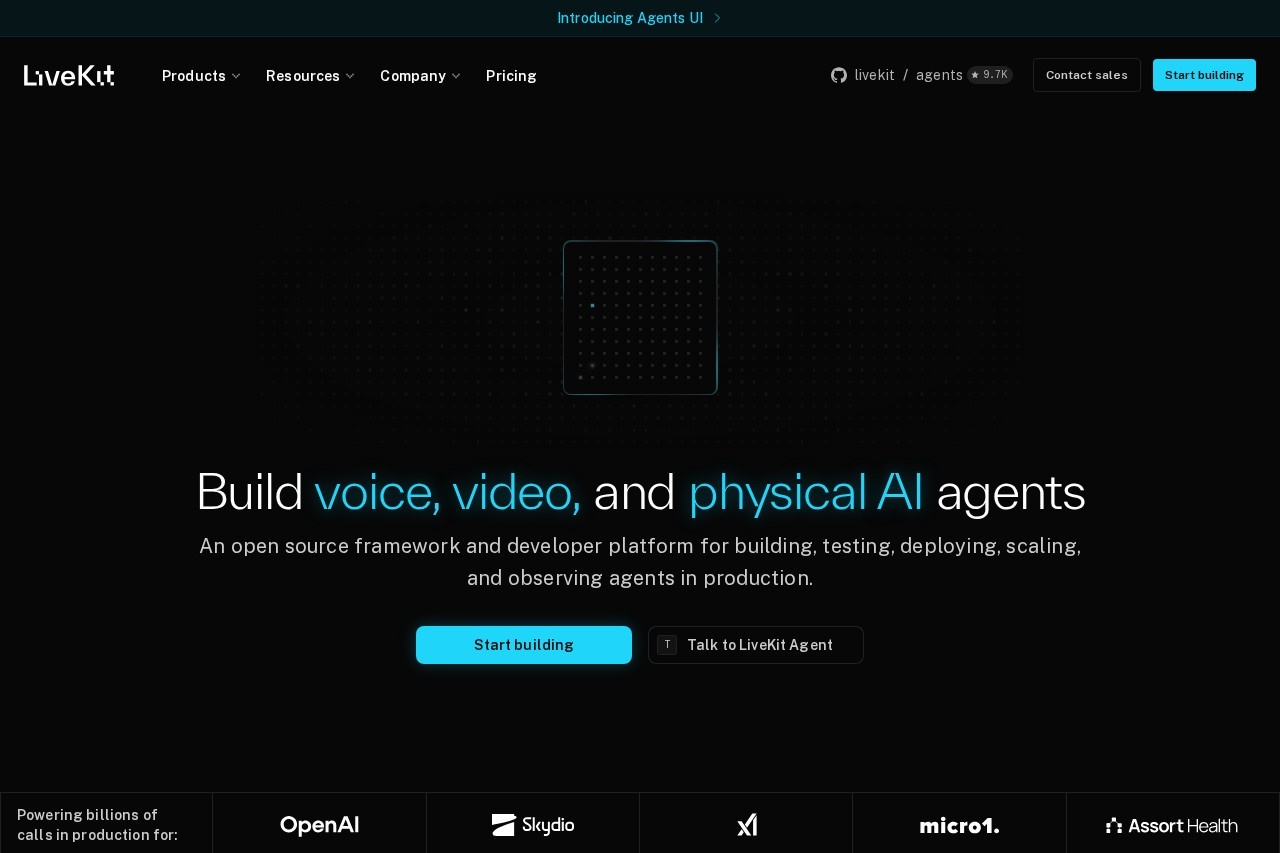Open the micro1 customer logo
This screenshot has width=1280, height=853.
959,825
